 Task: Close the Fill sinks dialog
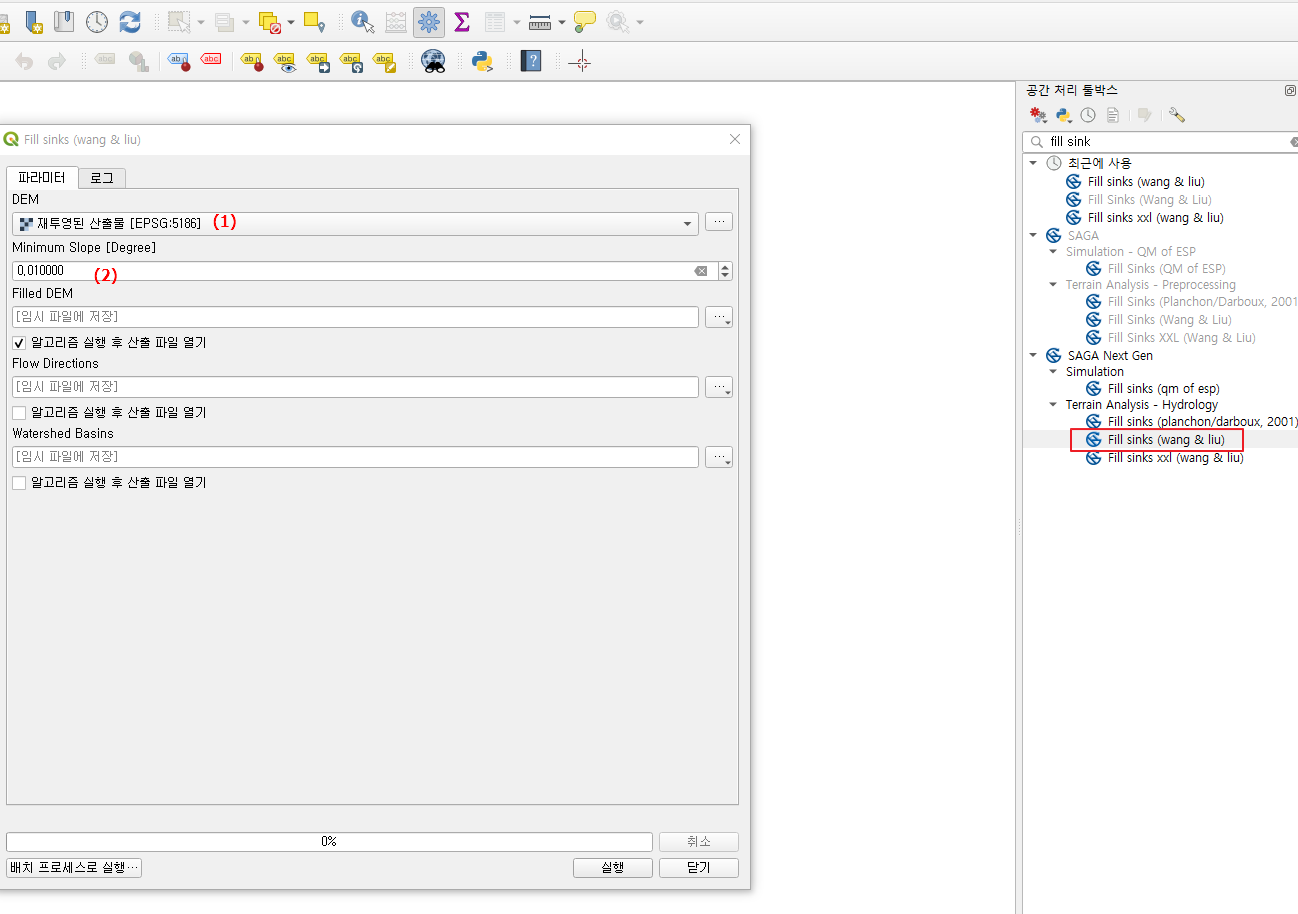(x=735, y=140)
